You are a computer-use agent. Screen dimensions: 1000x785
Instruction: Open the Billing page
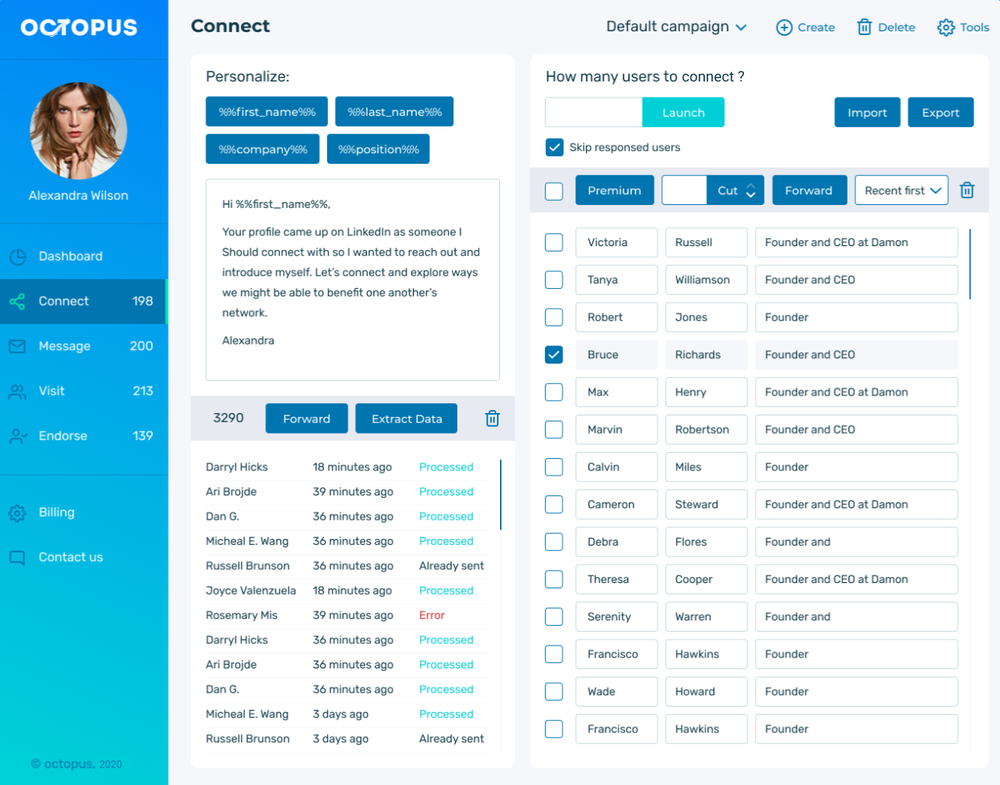[x=84, y=513]
